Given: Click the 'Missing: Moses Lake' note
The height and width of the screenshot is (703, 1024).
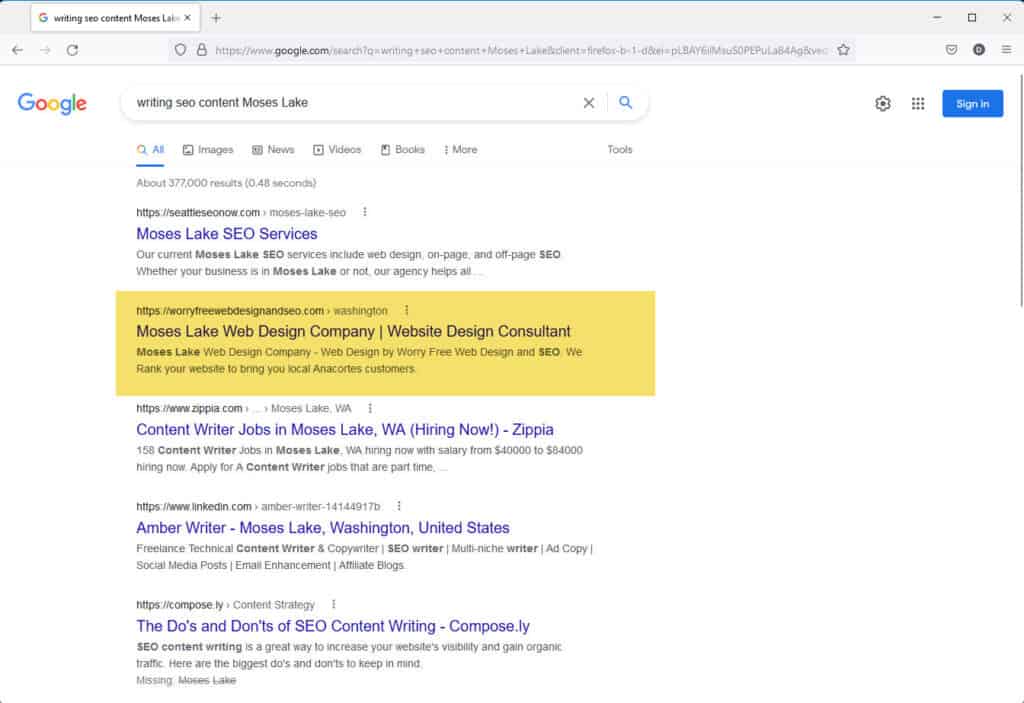Looking at the screenshot, I should [186, 680].
